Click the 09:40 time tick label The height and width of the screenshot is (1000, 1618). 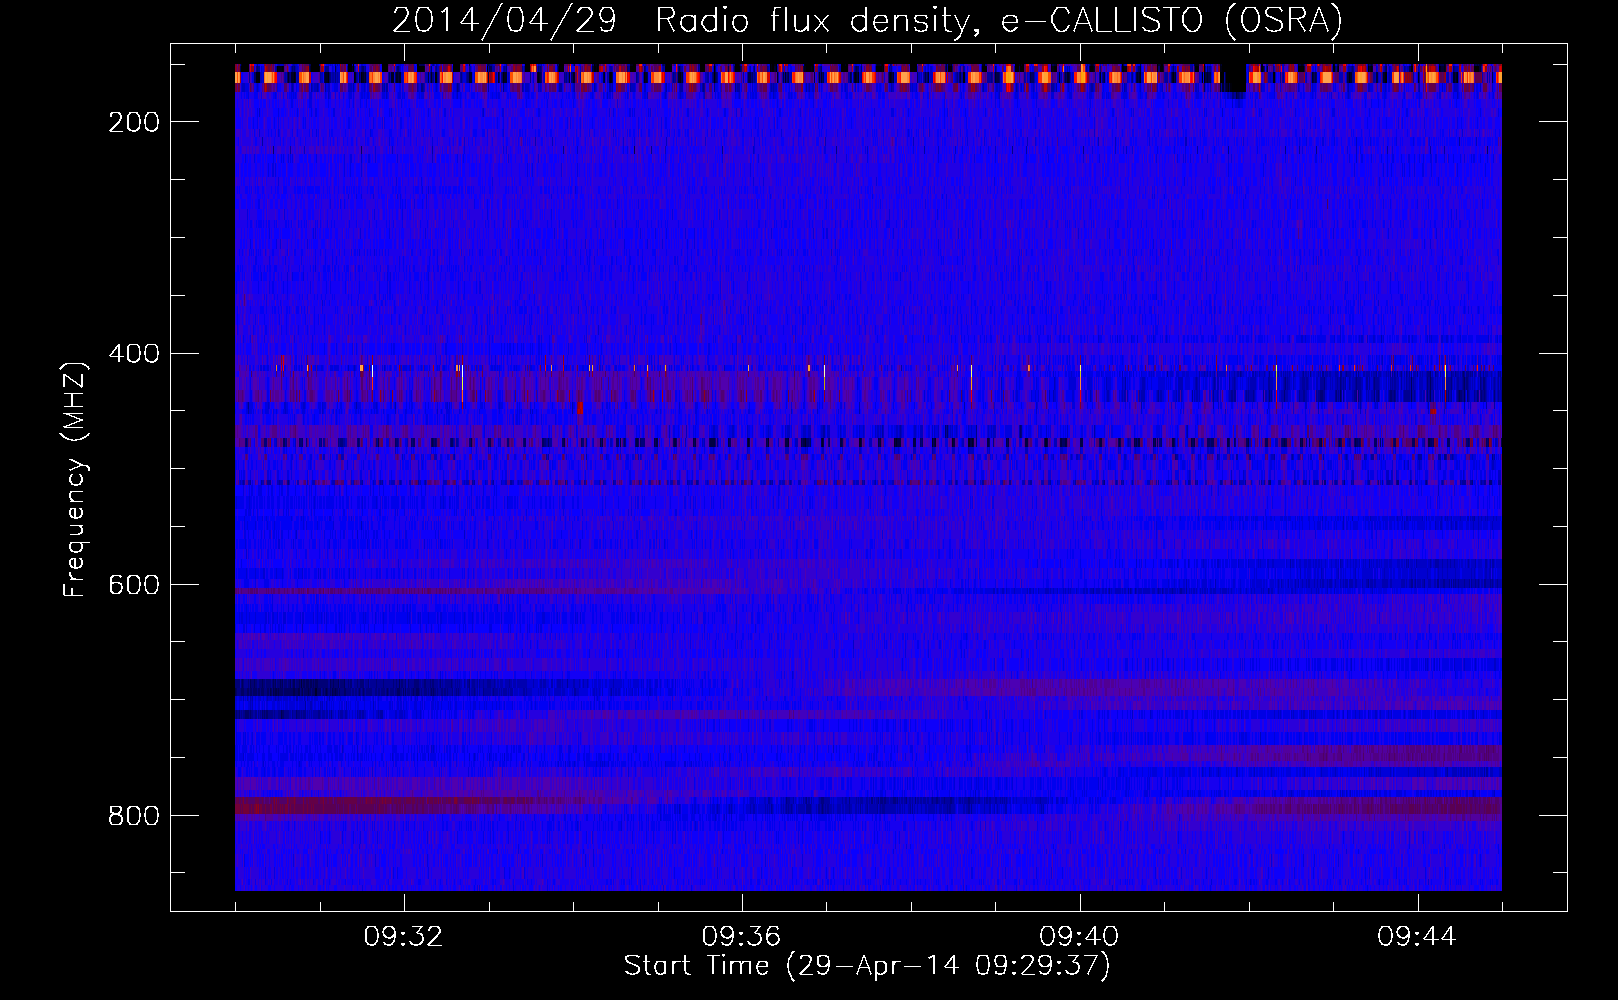coord(1079,937)
